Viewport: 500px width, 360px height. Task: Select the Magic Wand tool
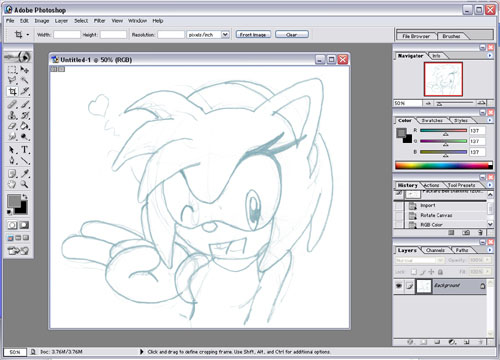pos(25,80)
